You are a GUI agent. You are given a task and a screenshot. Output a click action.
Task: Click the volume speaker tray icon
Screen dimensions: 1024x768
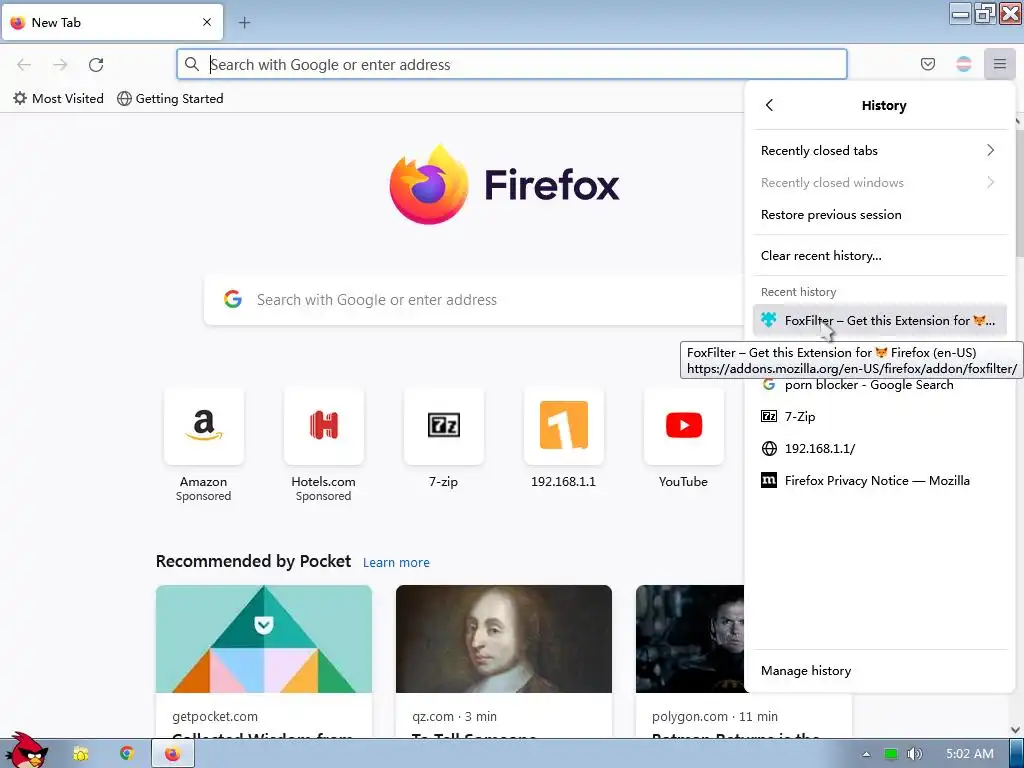[x=914, y=754]
